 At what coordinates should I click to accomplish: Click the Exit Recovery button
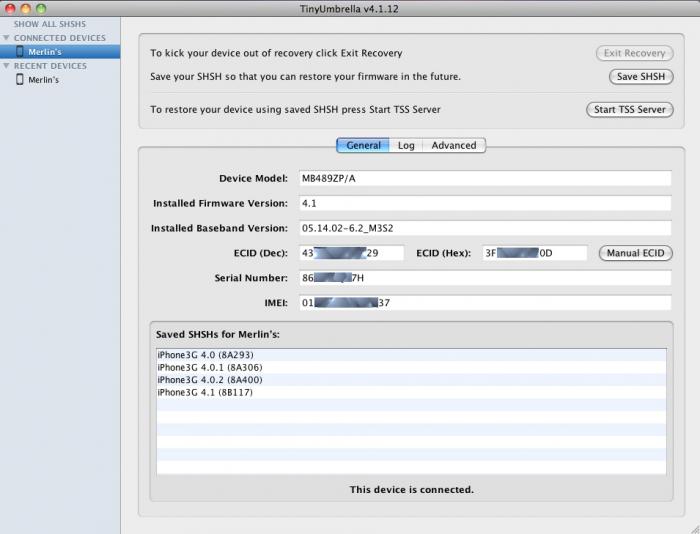pyautogui.click(x=634, y=53)
